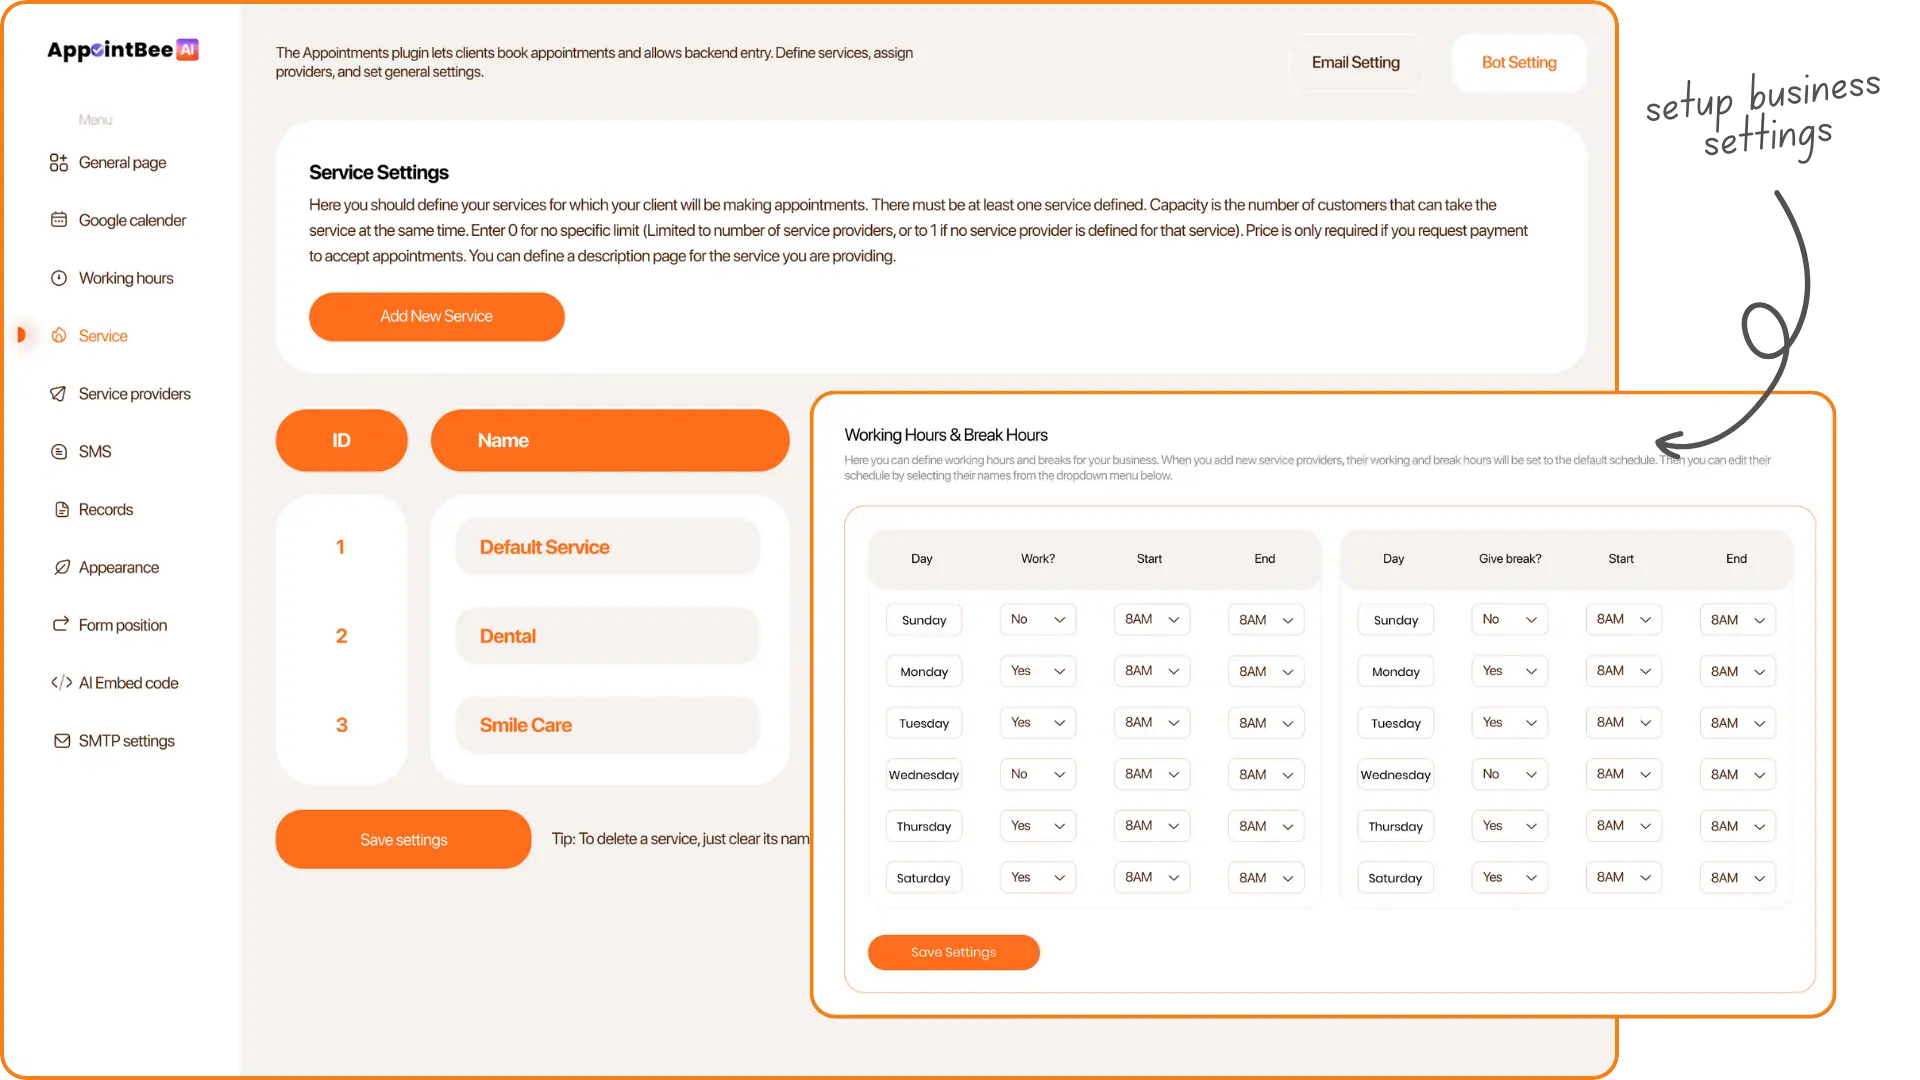Click the Name column header
Image resolution: width=1920 pixels, height=1080 pixels.
coord(610,440)
